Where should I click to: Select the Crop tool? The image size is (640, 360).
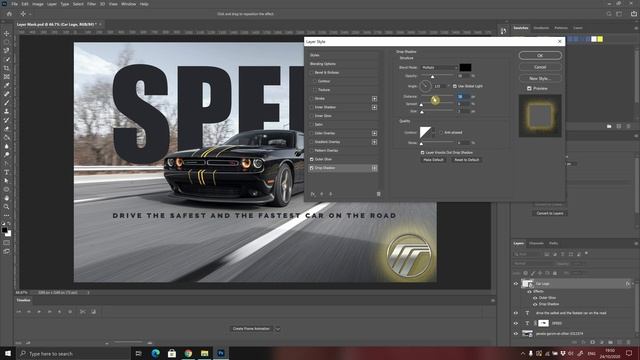(x=7, y=68)
